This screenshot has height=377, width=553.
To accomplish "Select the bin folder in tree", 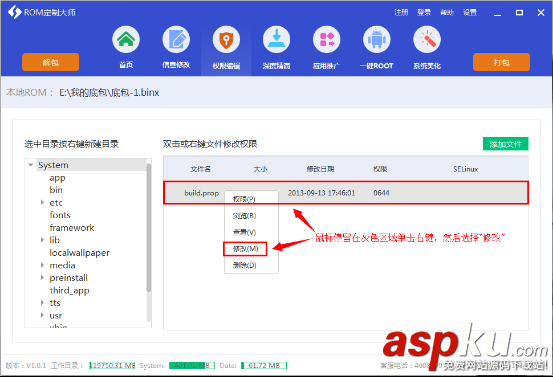I will pyautogui.click(x=56, y=190).
